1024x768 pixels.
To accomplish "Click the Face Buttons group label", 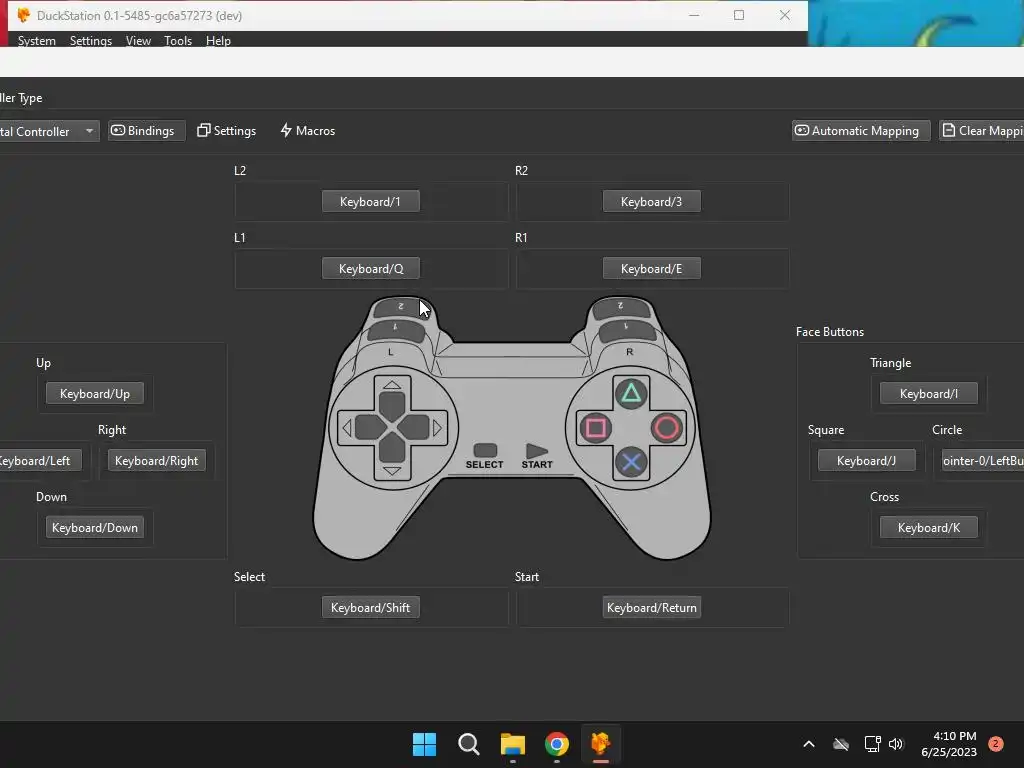I will point(829,332).
